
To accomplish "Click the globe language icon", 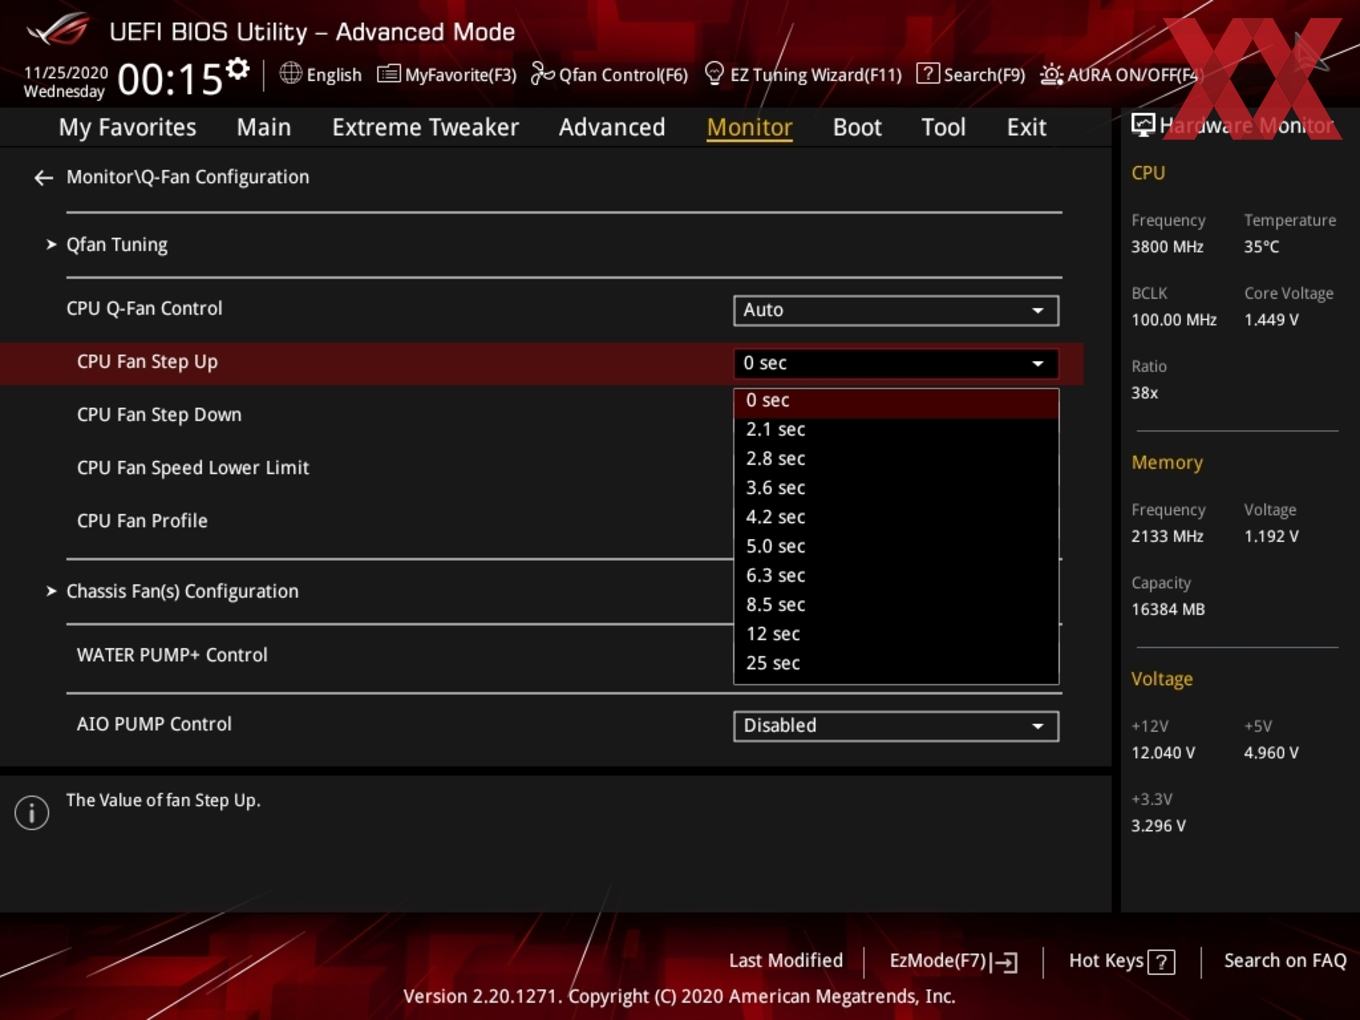I will coord(290,73).
